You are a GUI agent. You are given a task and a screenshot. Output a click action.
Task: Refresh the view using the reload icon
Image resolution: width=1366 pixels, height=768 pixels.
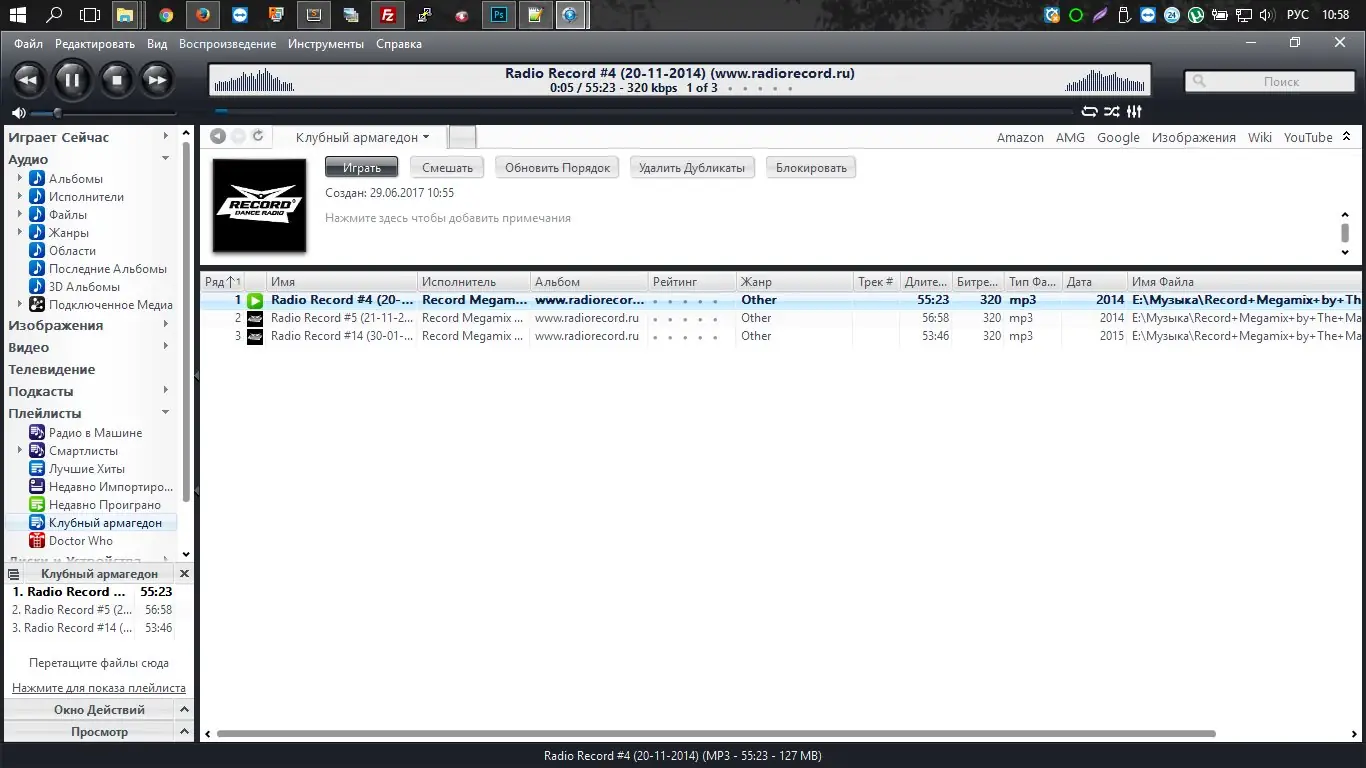(258, 137)
